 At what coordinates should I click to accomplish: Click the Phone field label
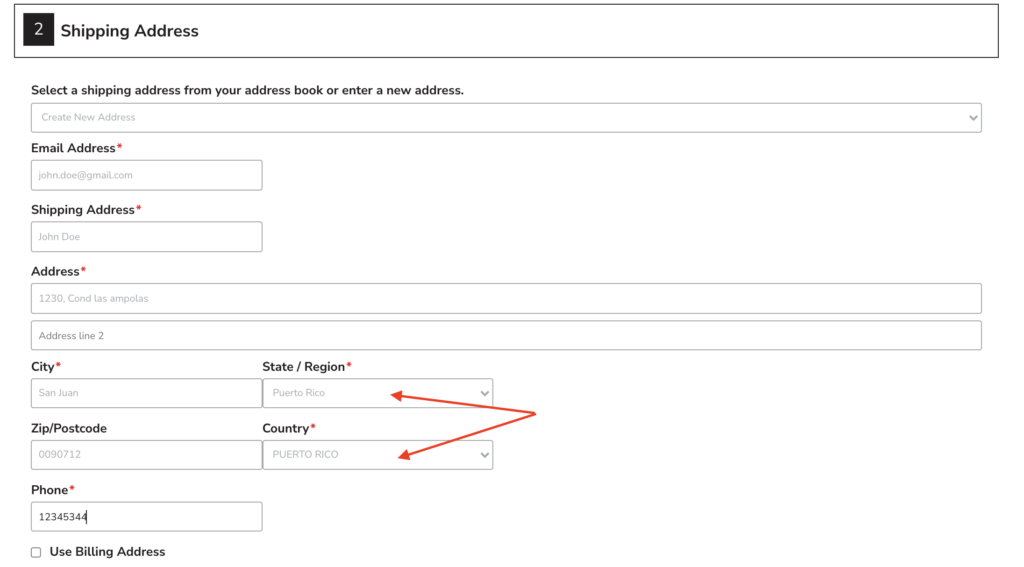[x=49, y=490]
